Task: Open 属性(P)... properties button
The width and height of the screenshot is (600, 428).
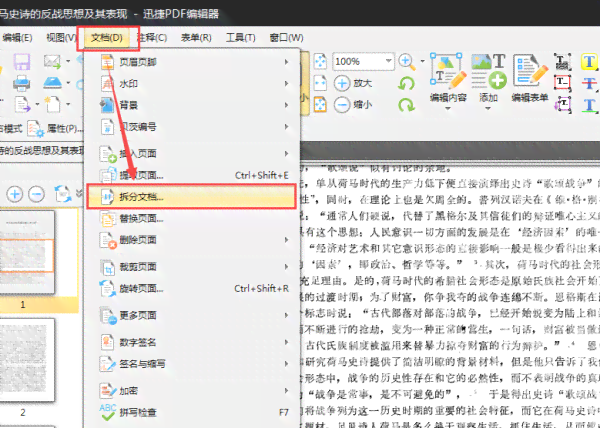Action: coord(56,129)
